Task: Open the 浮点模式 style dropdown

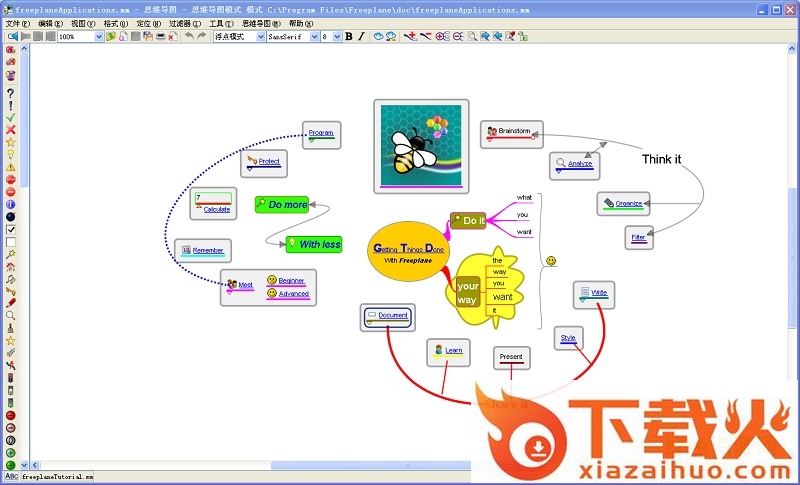Action: (261, 36)
